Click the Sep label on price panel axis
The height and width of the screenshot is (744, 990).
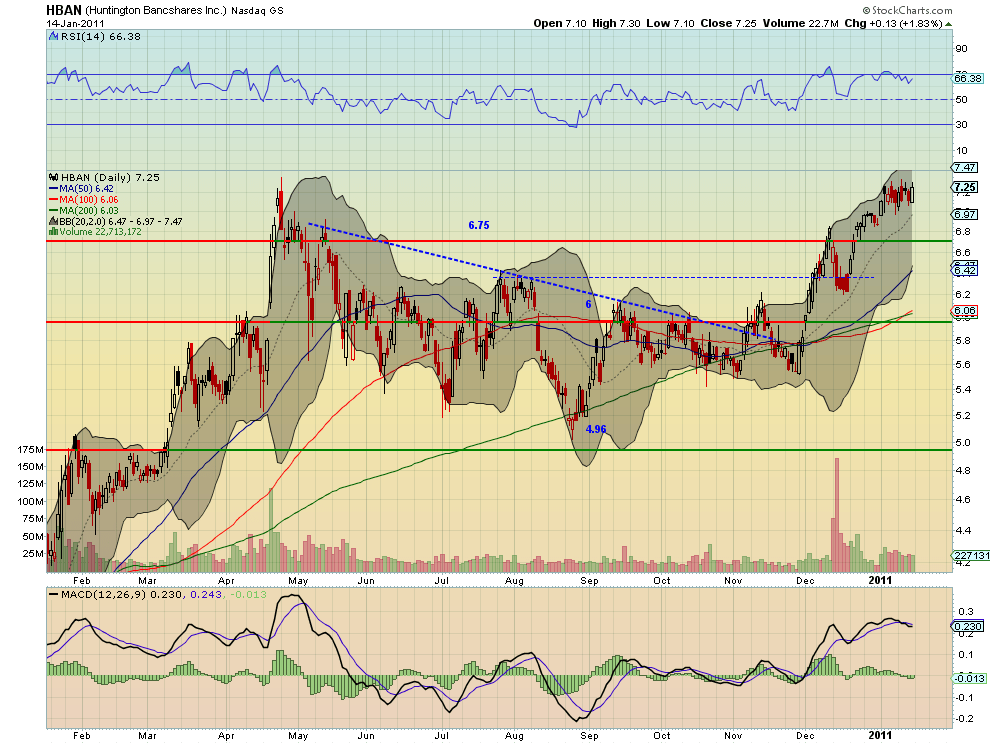click(x=589, y=581)
